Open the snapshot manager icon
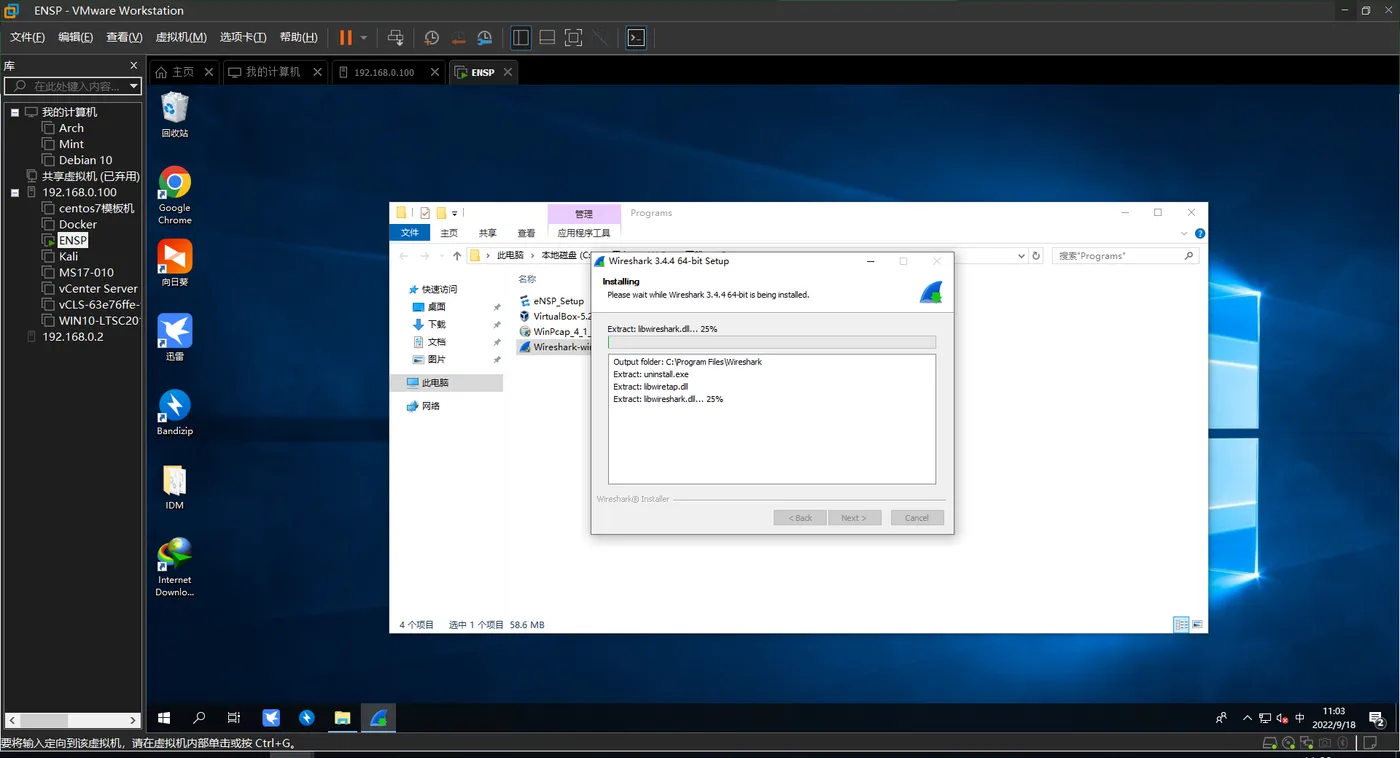Viewport: 1400px width, 758px height. point(485,38)
